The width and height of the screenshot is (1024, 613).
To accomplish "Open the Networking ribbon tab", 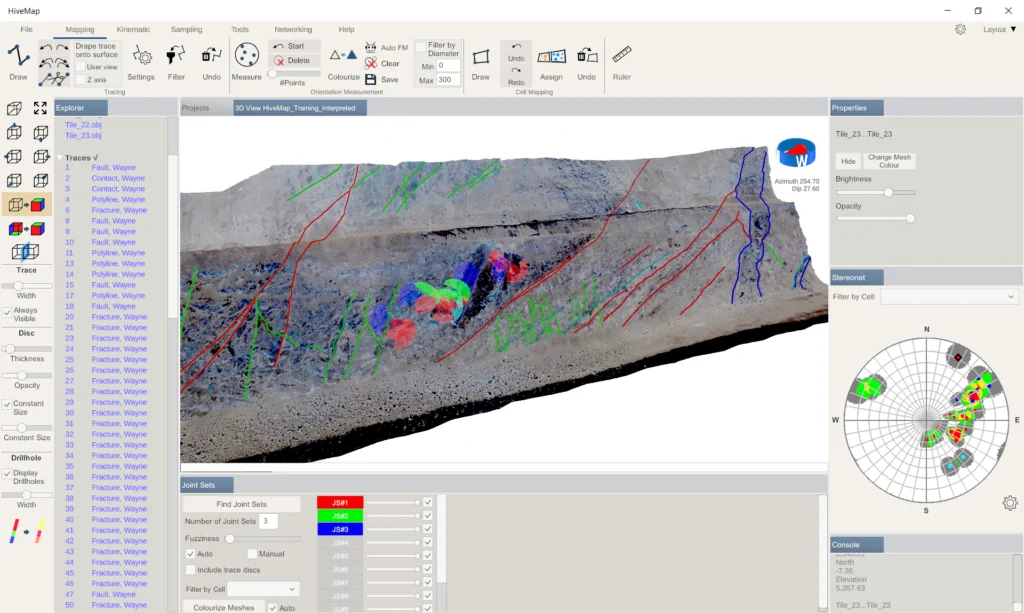I will point(293,29).
